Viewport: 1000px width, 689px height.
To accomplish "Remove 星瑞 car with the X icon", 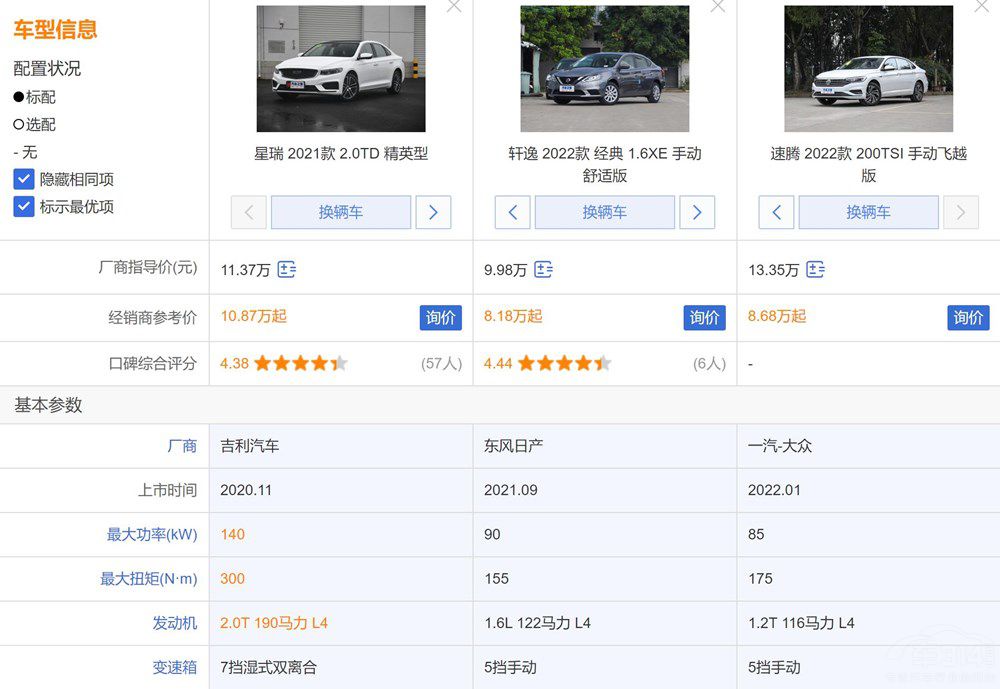I will click(454, 6).
